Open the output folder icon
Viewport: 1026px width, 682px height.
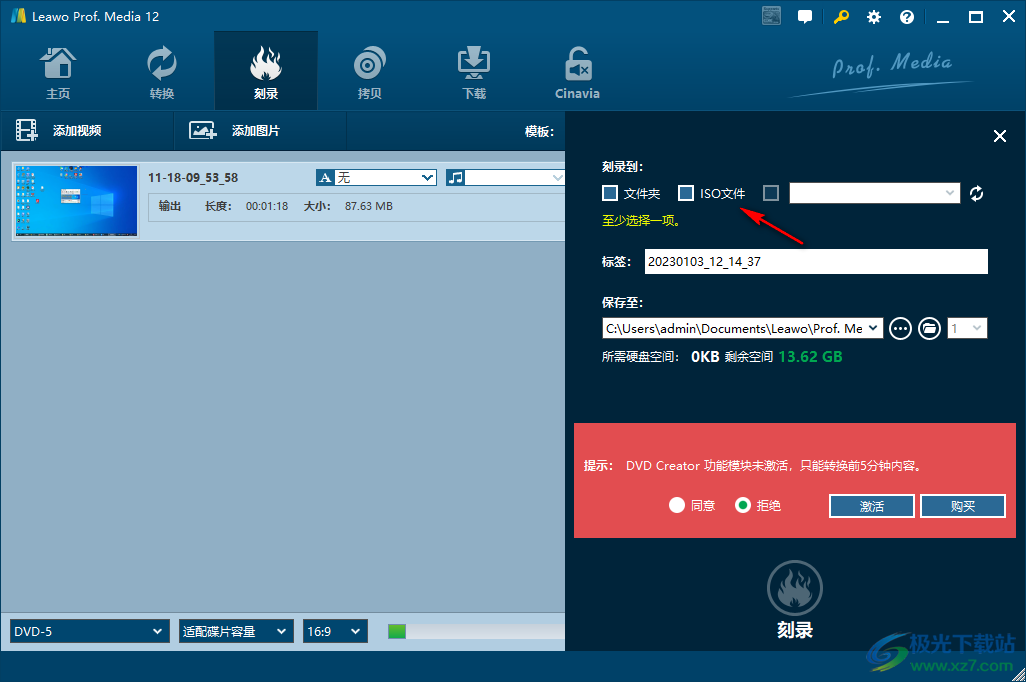point(929,329)
